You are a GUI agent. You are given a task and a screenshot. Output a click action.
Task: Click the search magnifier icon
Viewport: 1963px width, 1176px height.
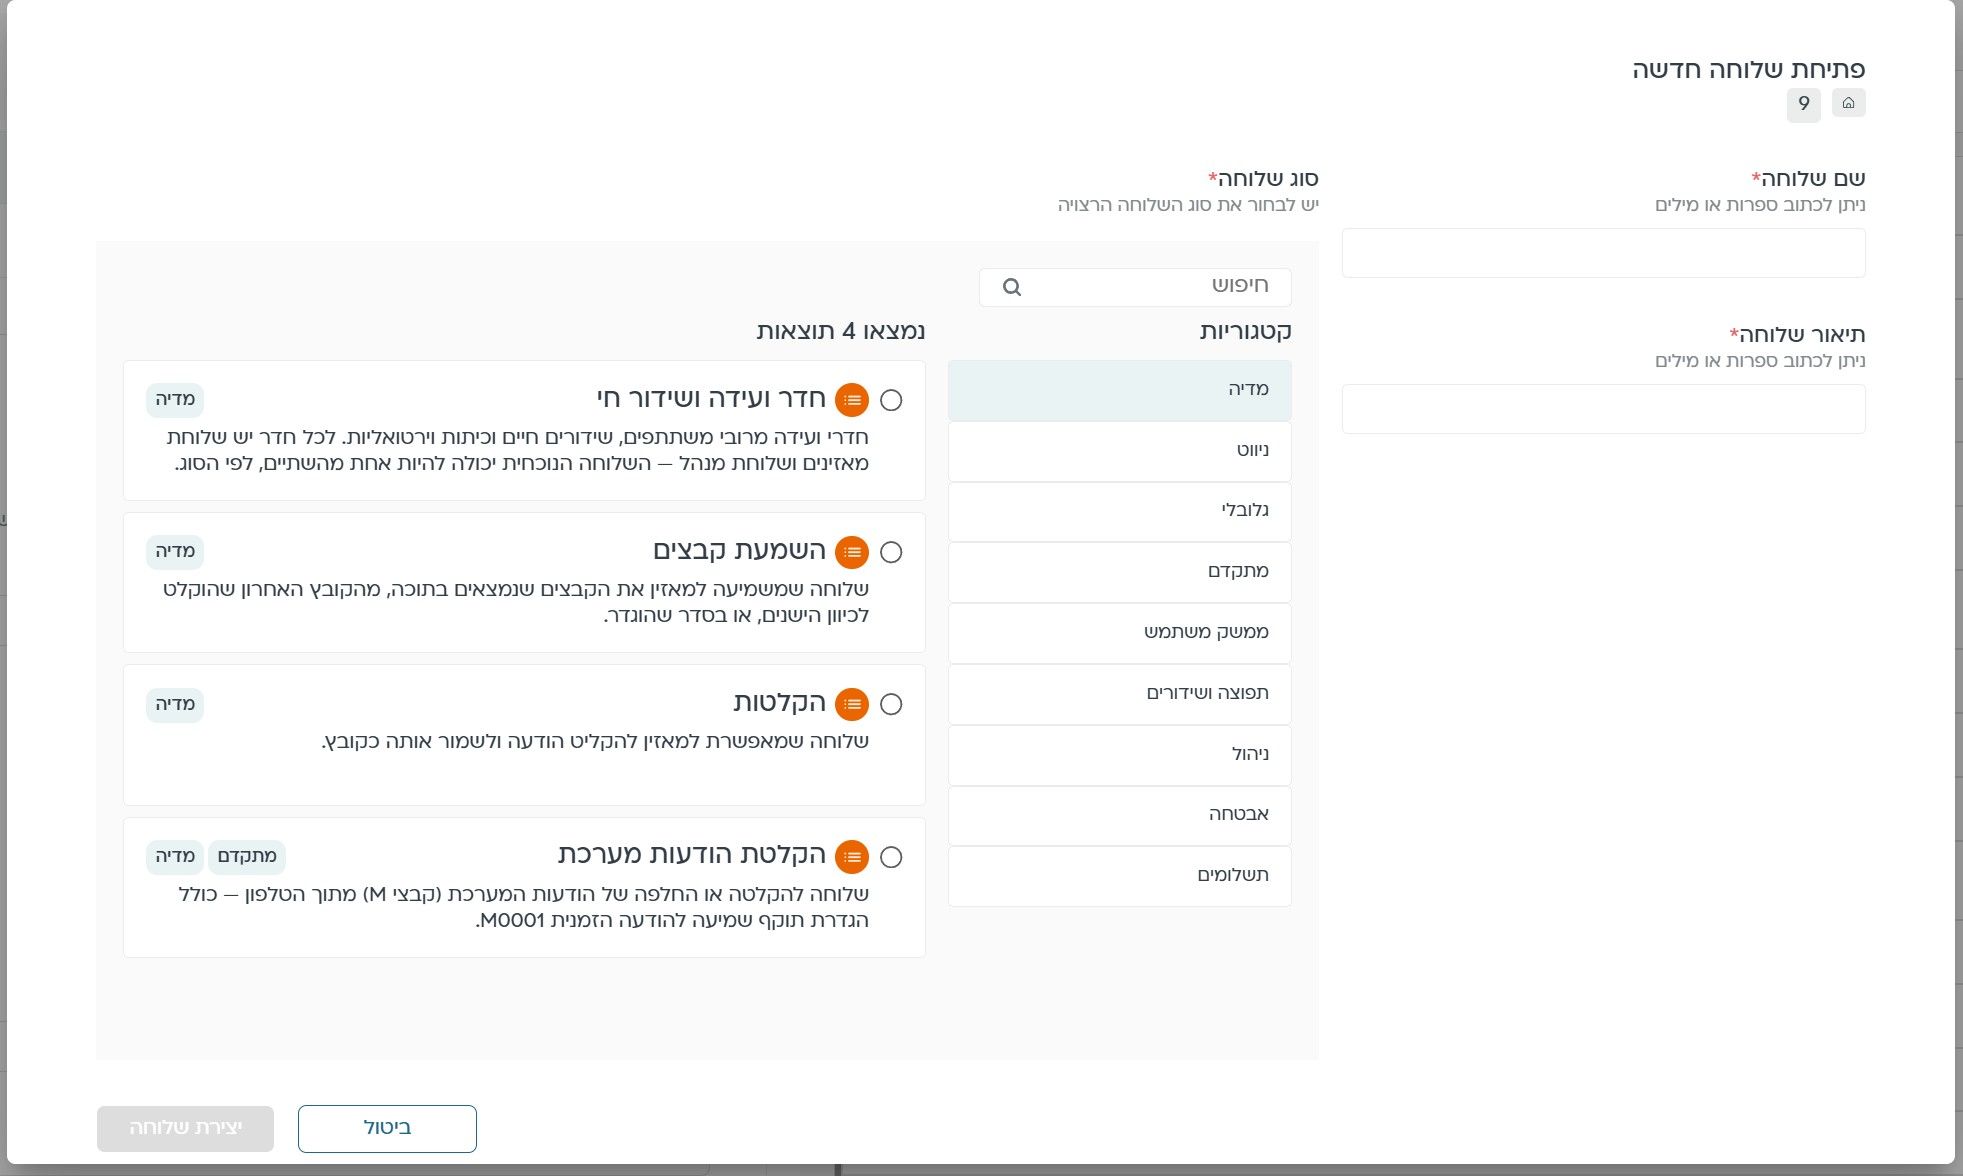pyautogui.click(x=1012, y=287)
